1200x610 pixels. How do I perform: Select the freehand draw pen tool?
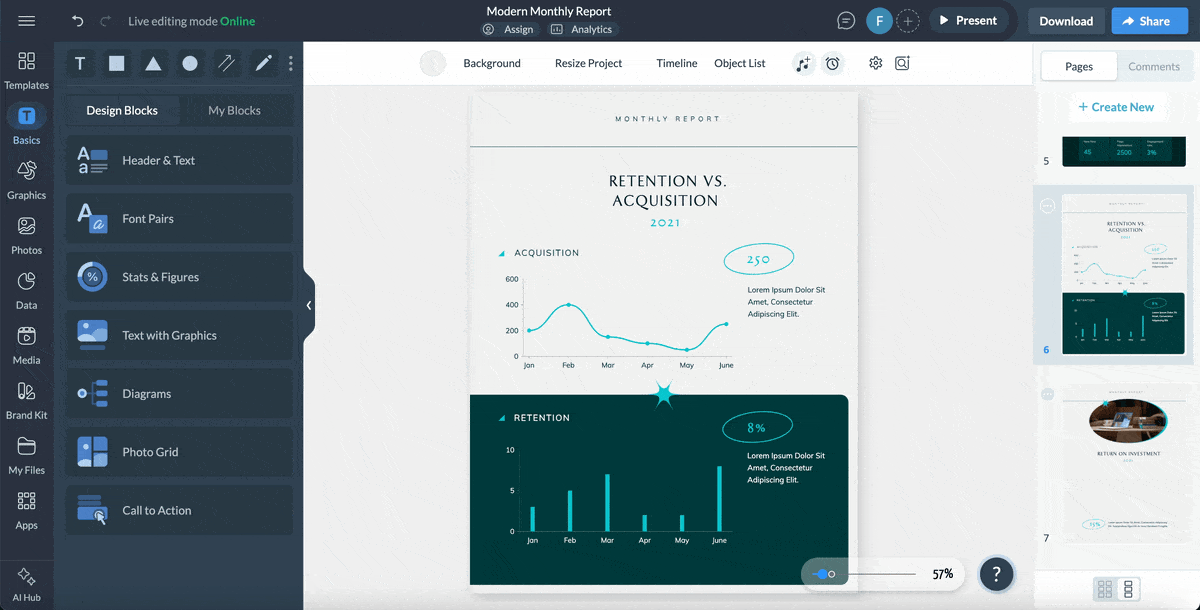[262, 63]
